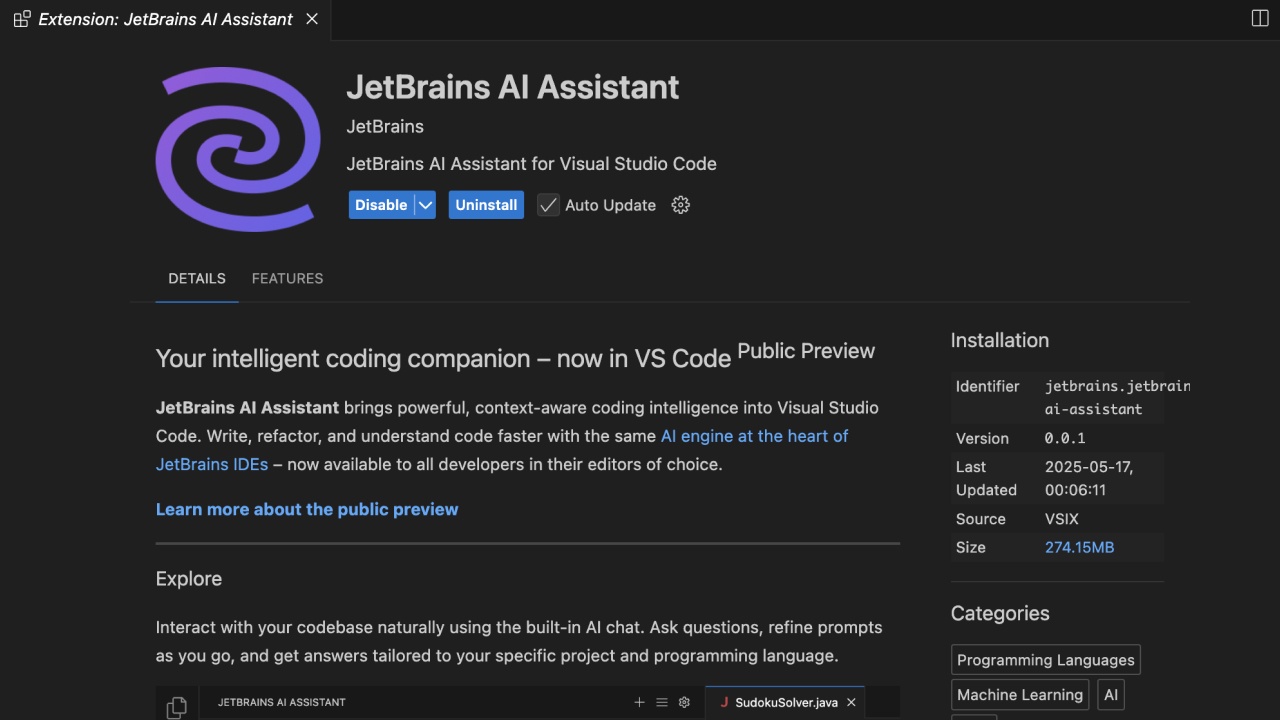Uncheck the Auto Update checkbox
This screenshot has width=1280, height=720.
click(548, 204)
